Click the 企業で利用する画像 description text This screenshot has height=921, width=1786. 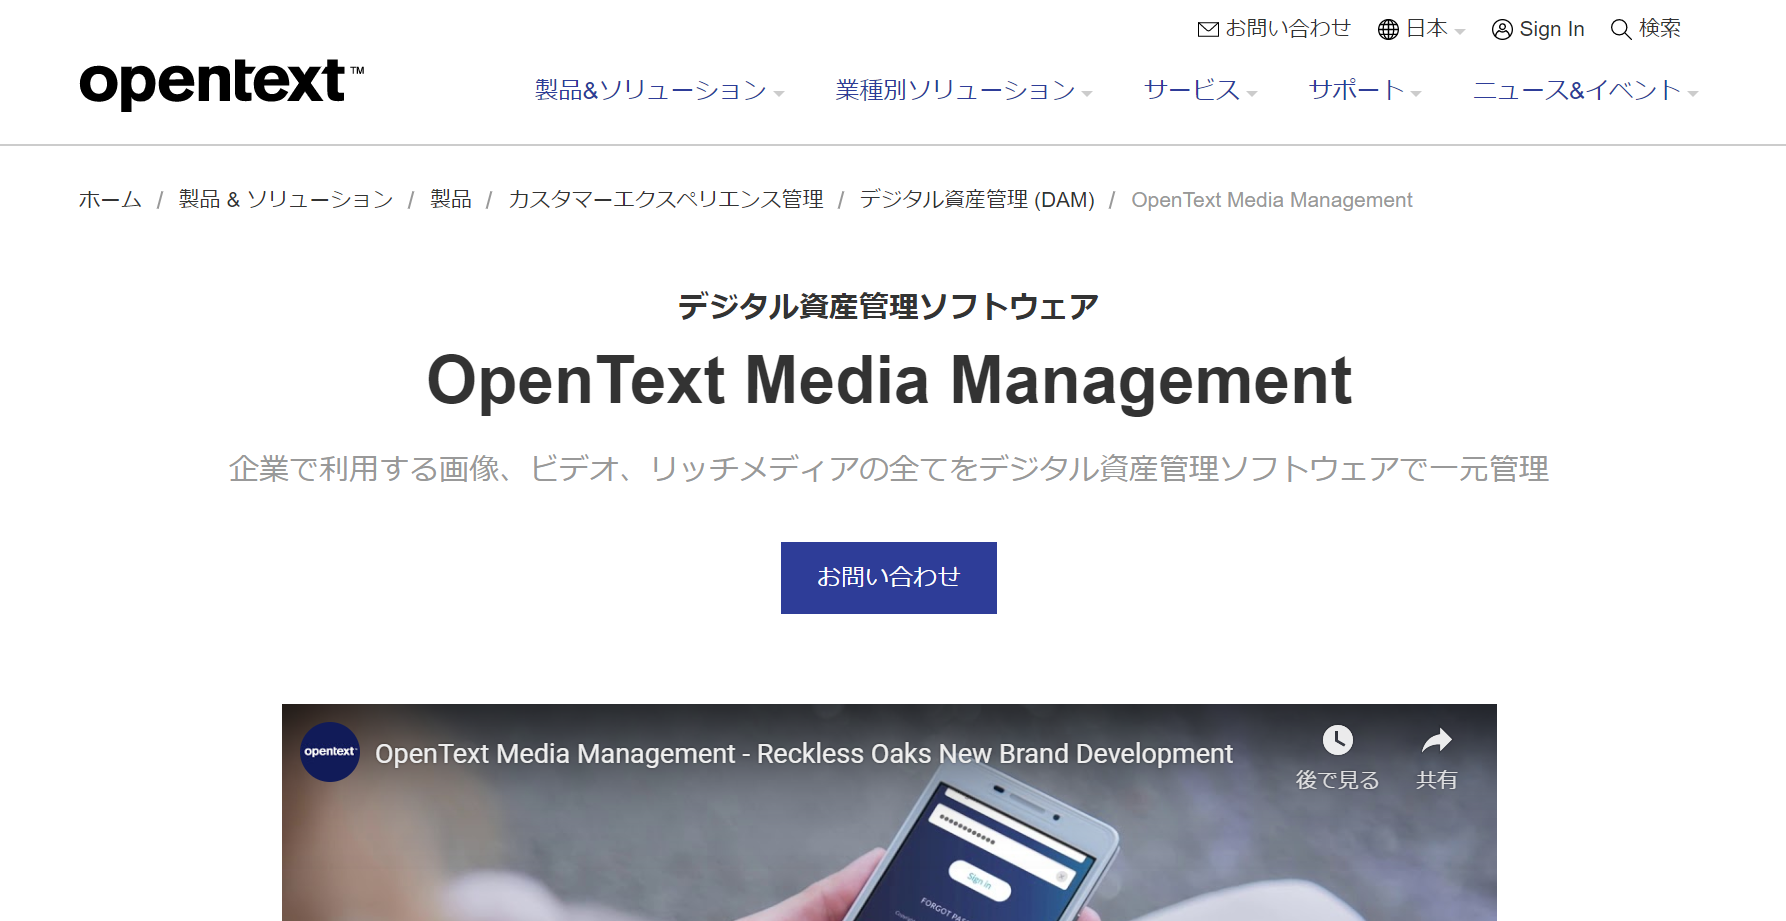click(x=889, y=469)
